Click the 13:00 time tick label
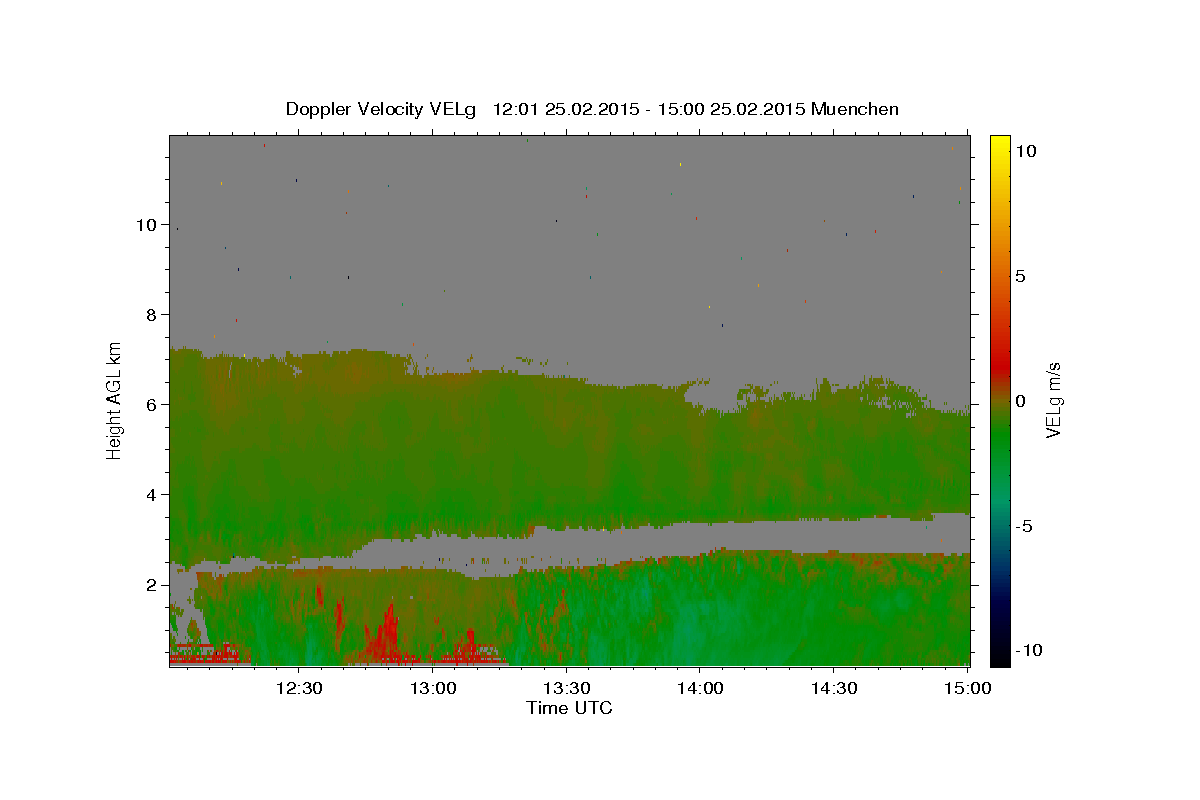This screenshot has height=800, width=1200. pyautogui.click(x=432, y=689)
